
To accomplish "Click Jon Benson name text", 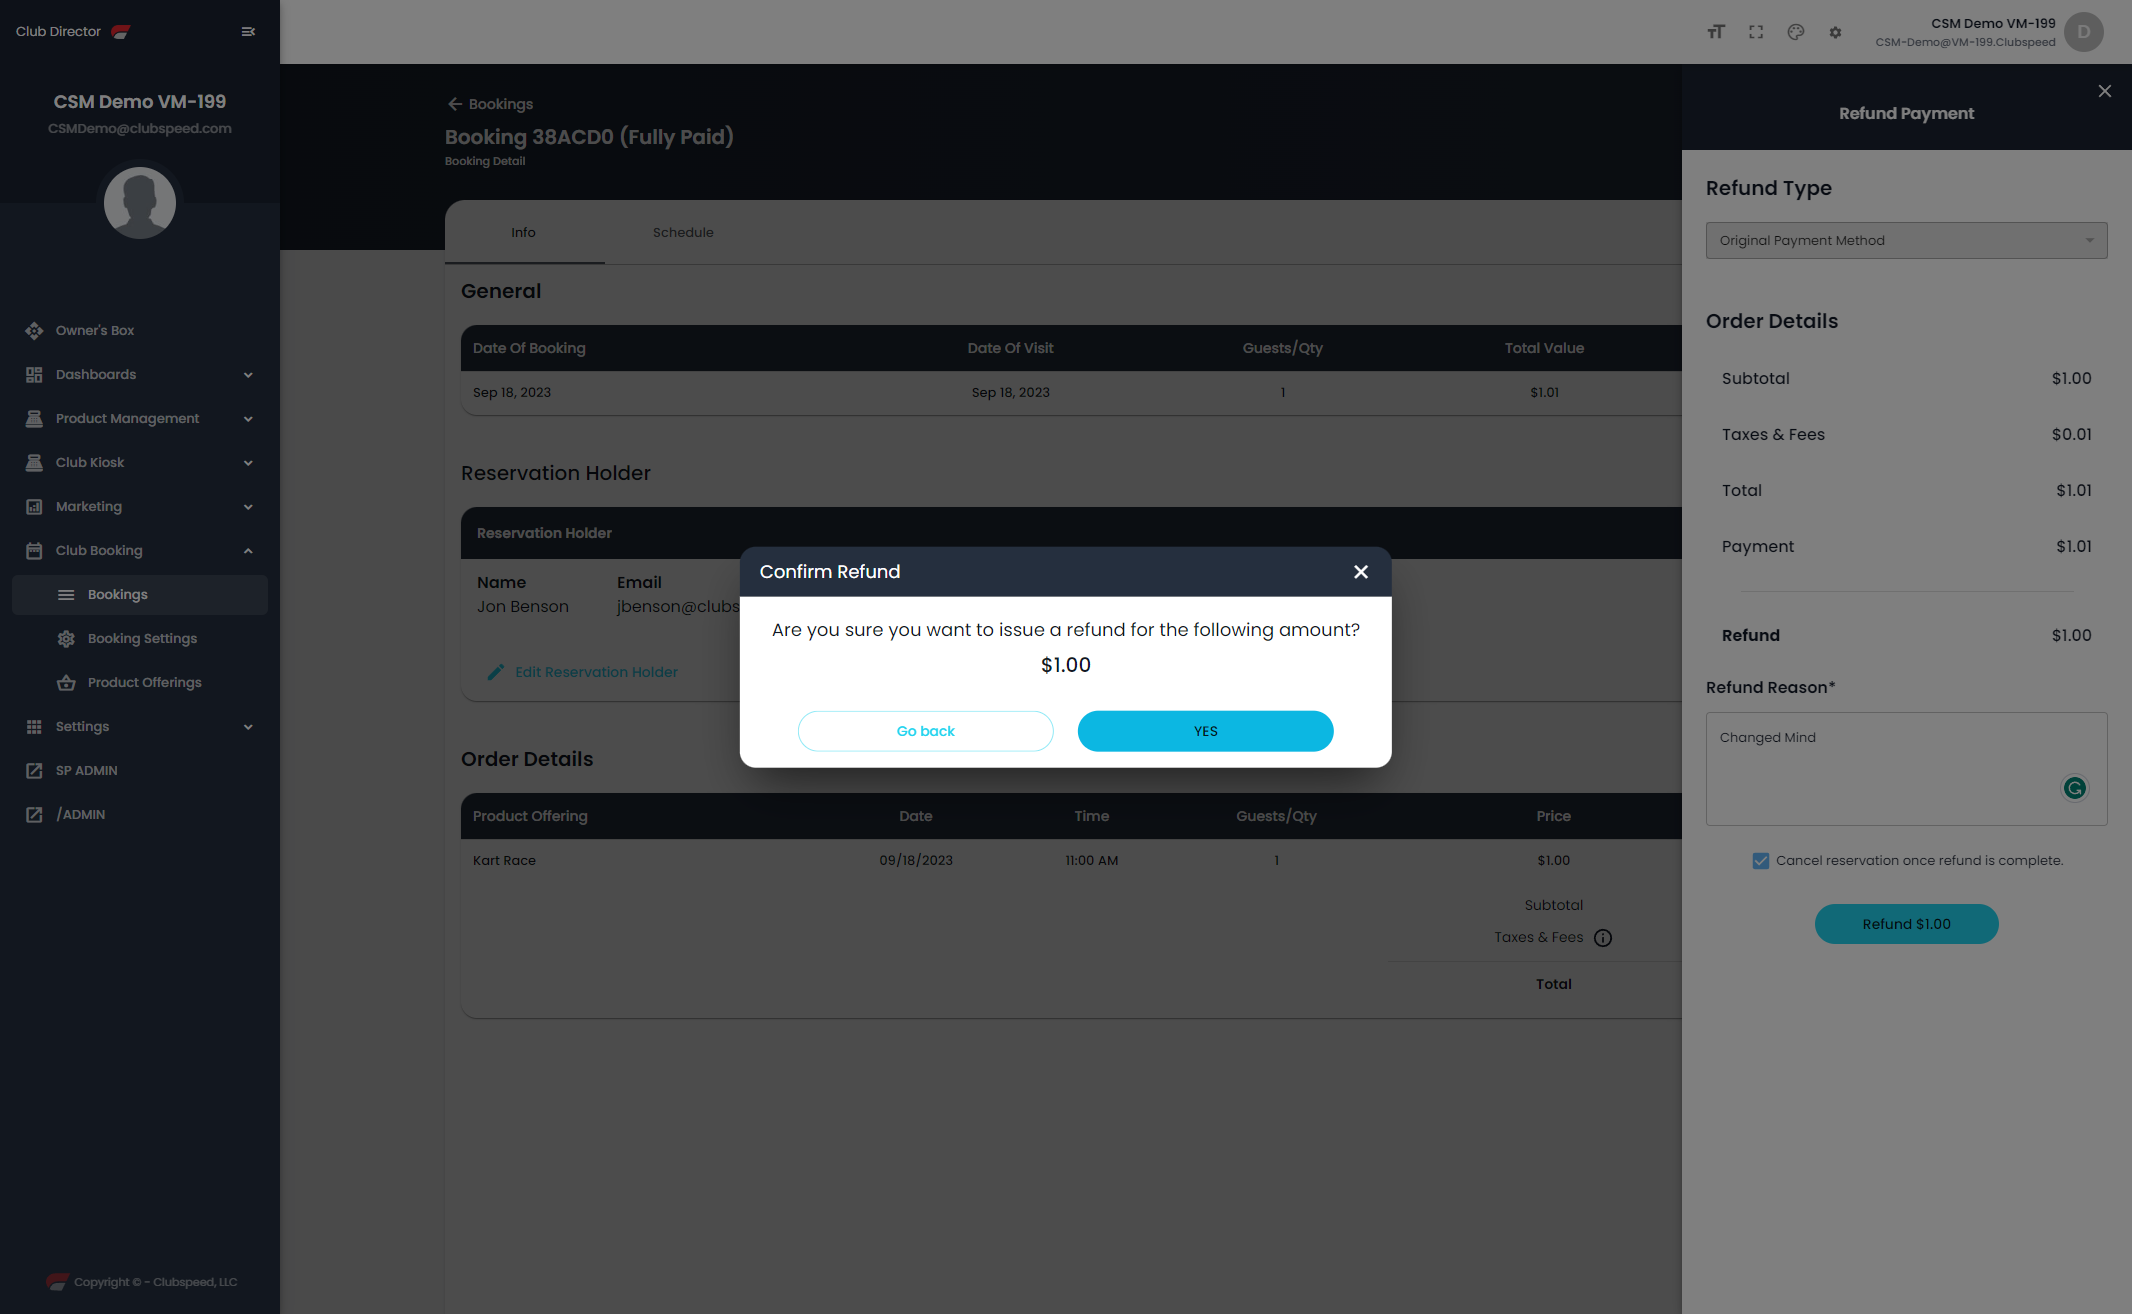I will [x=523, y=606].
